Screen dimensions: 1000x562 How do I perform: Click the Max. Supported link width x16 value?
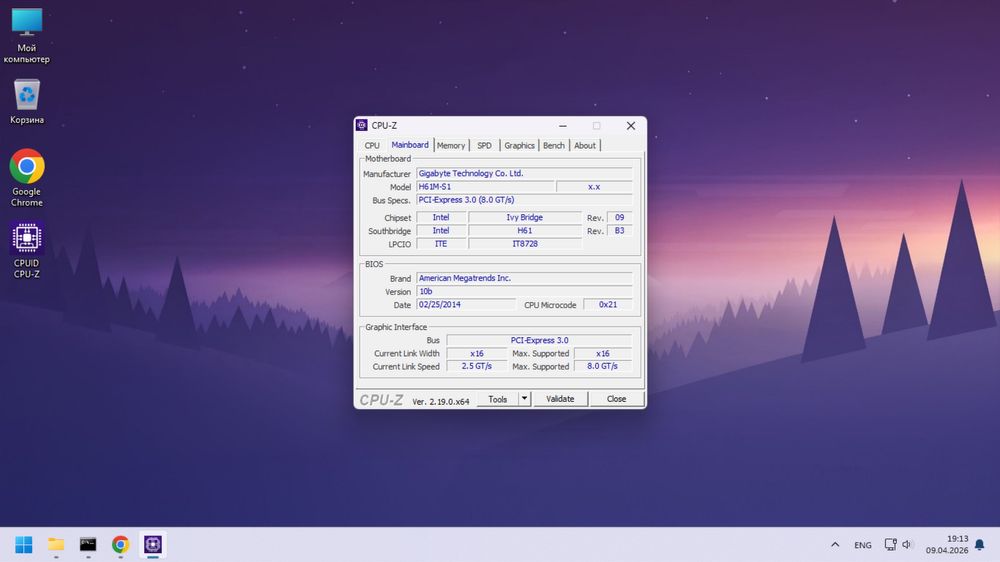click(x=602, y=353)
